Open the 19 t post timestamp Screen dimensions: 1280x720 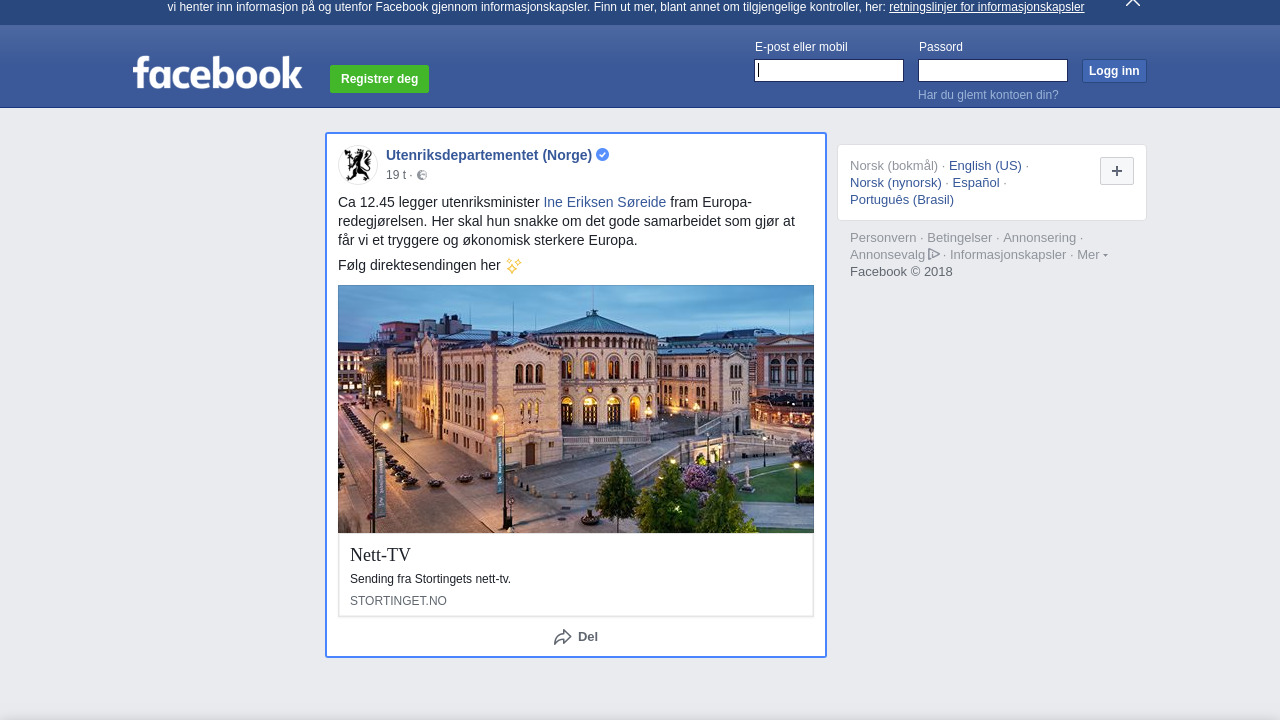pos(396,175)
